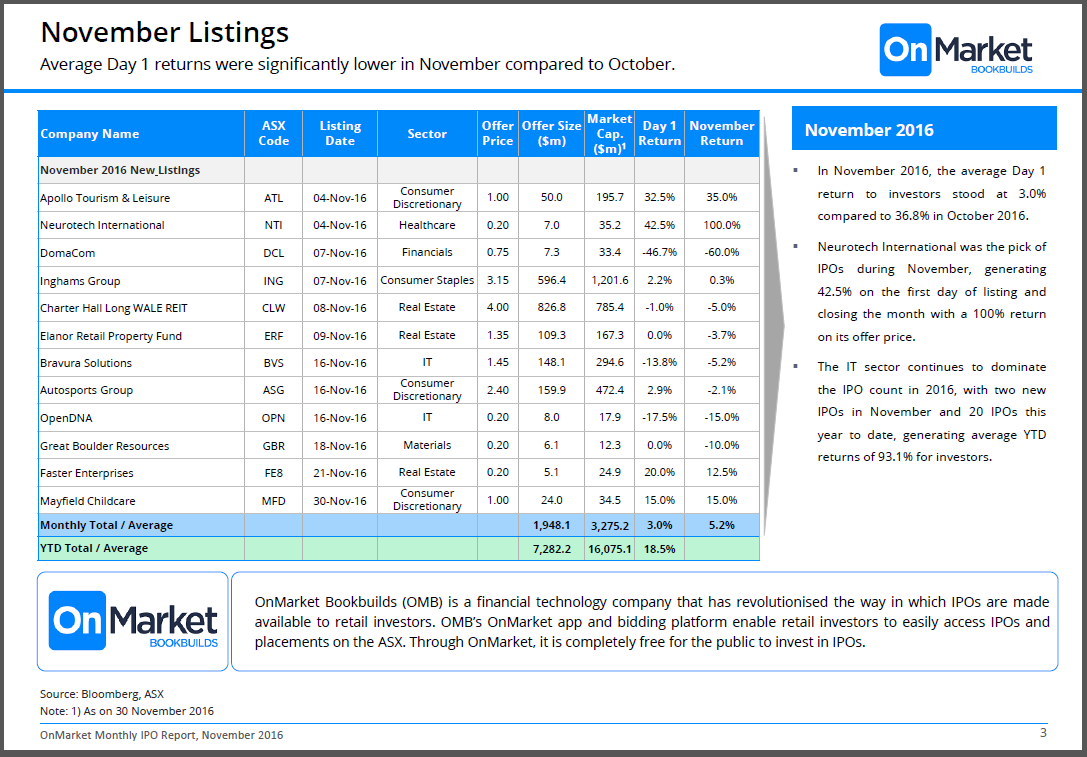Click 'YTD Total / Average' row label
The height and width of the screenshot is (757, 1087).
pos(94,548)
